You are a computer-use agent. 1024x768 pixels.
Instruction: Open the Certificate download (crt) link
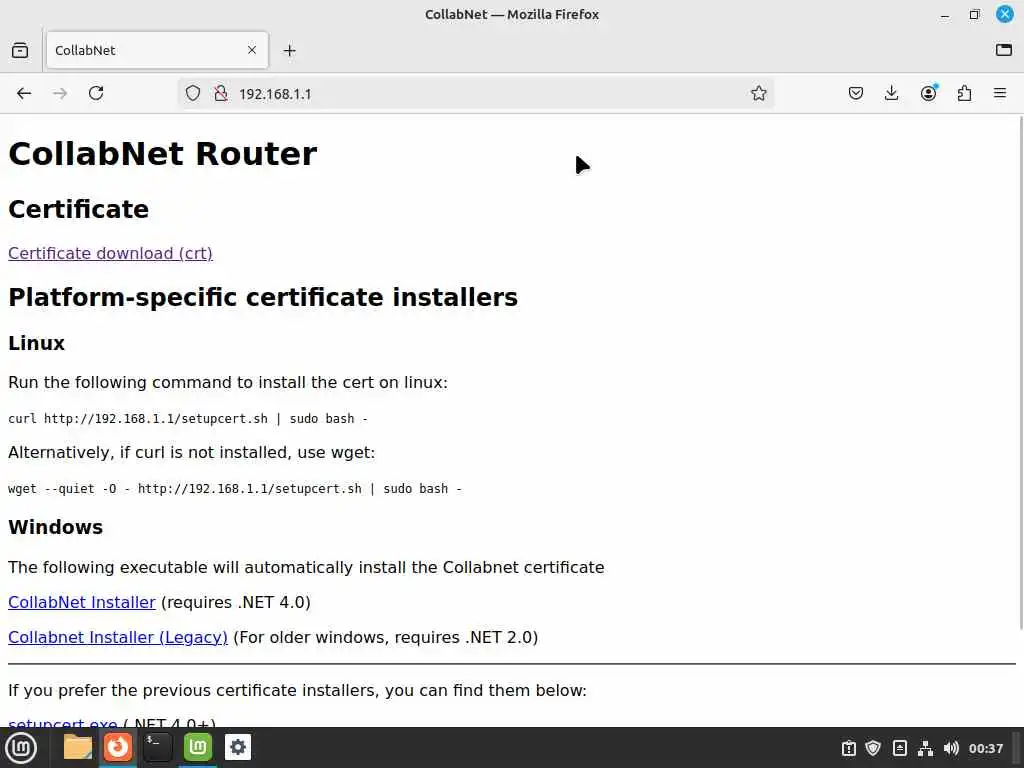pos(110,253)
